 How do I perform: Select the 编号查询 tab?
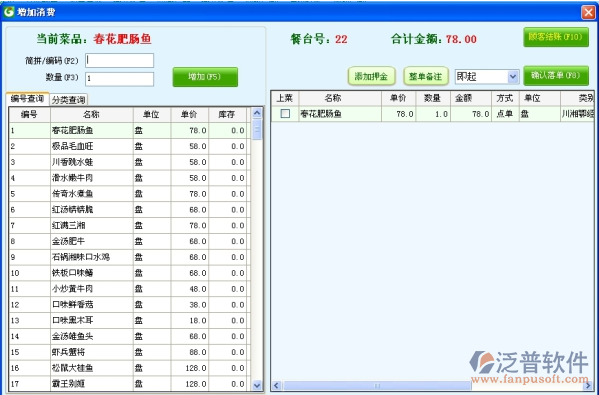28,99
